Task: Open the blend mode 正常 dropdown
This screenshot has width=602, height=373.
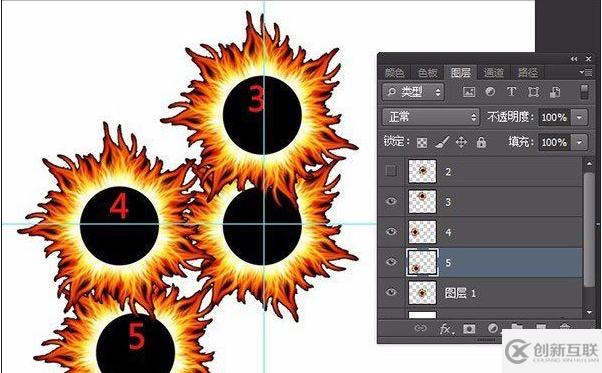Action: click(x=431, y=117)
